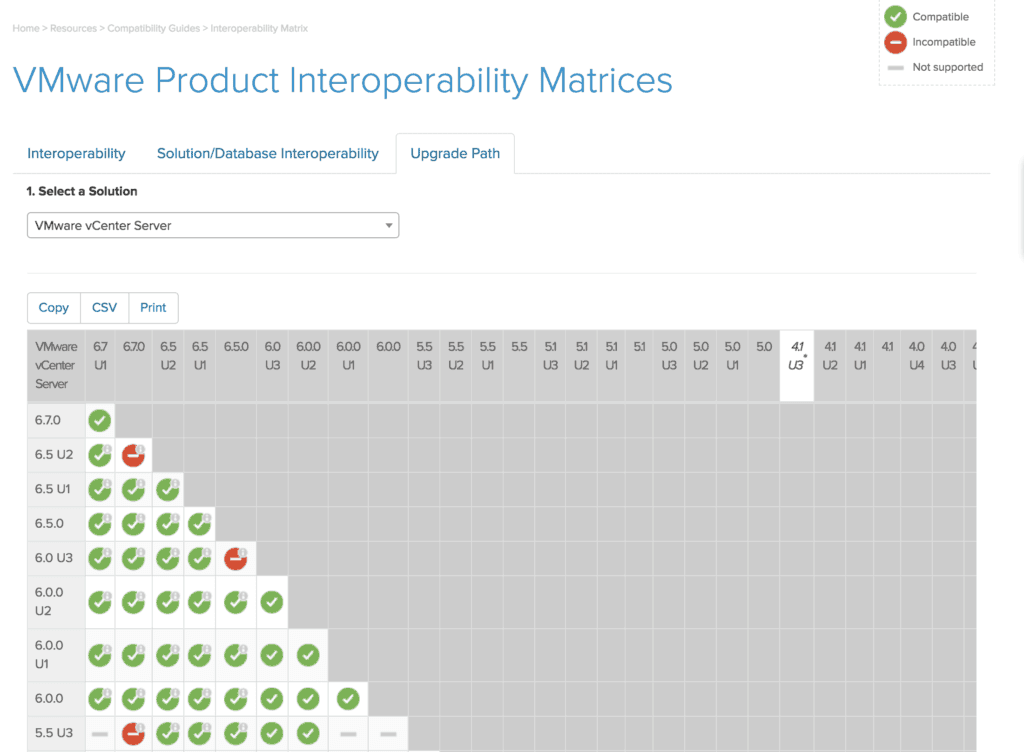The image size is (1024, 752).
Task: Click the Print button
Action: click(153, 307)
